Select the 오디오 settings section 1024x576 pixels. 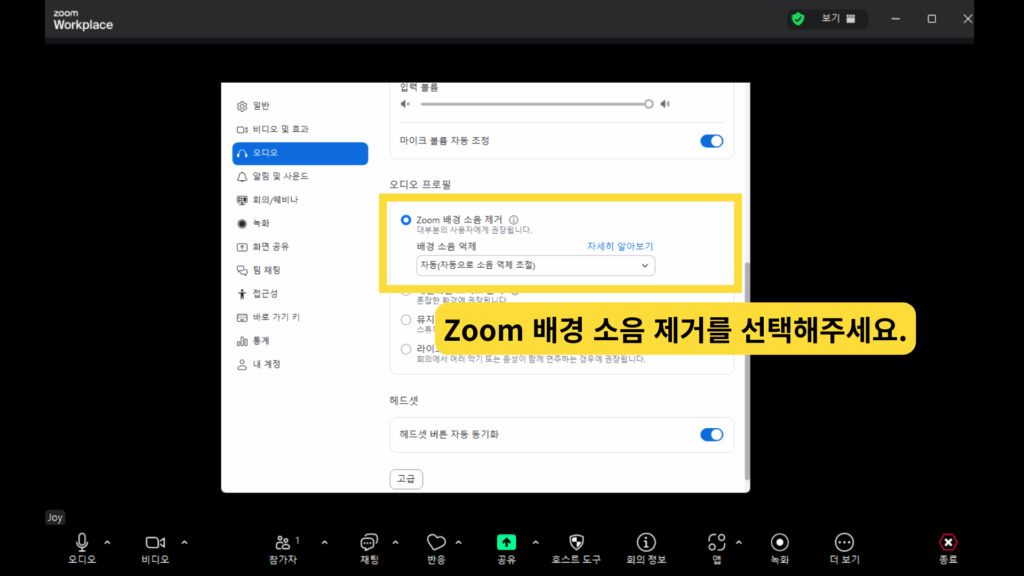coord(300,153)
